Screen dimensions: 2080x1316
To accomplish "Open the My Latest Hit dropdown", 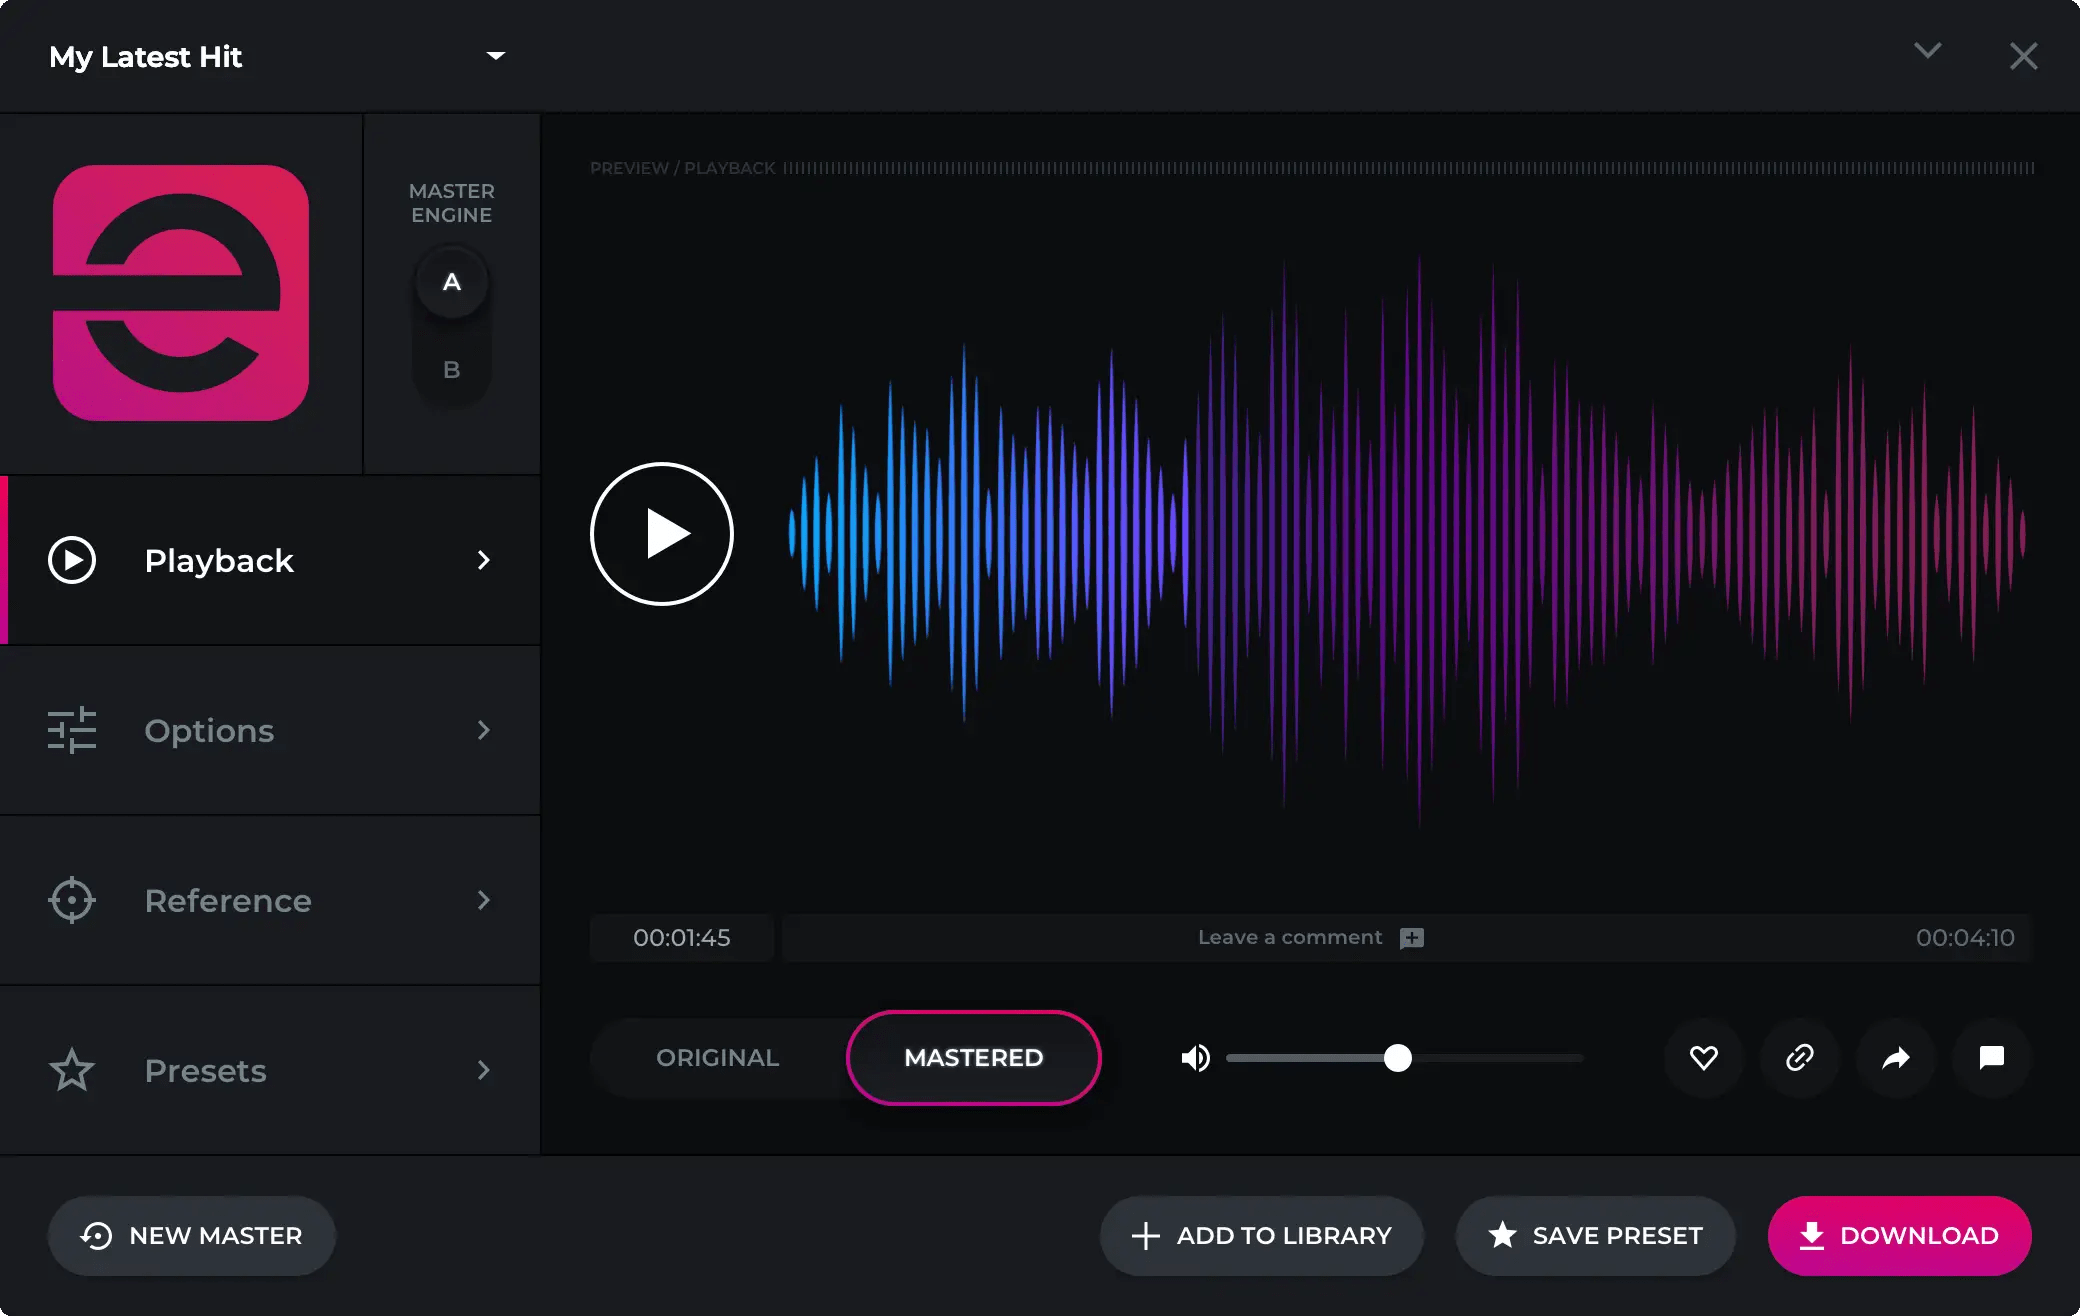I will [x=495, y=56].
